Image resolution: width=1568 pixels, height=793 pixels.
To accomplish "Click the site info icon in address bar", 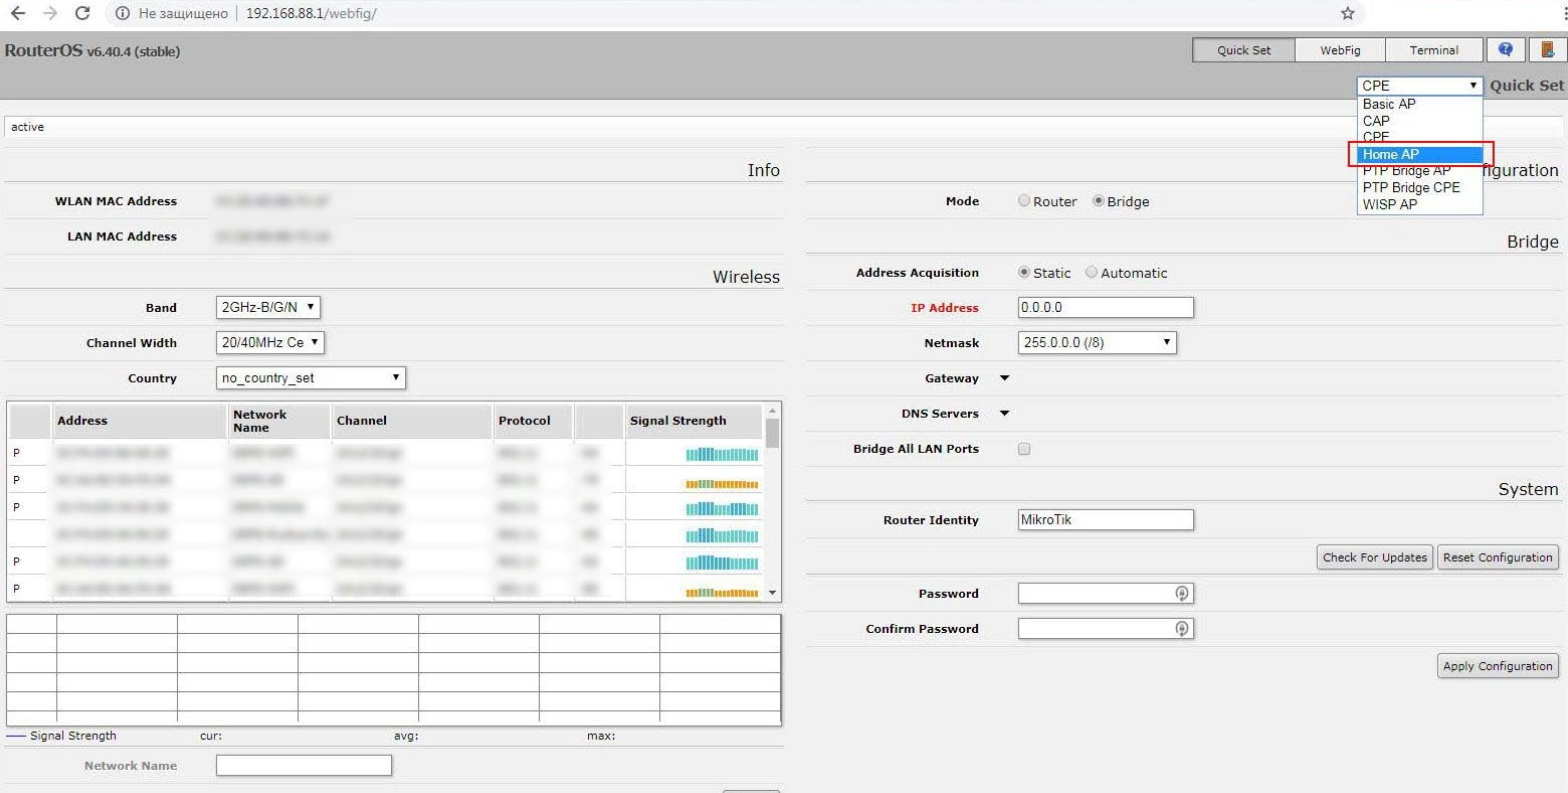I will [x=121, y=14].
